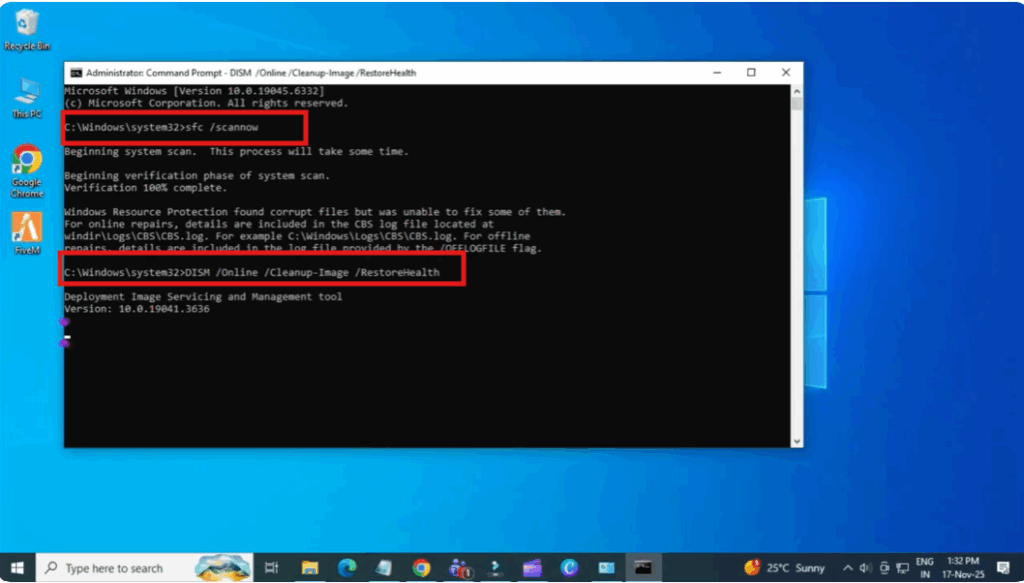Image resolution: width=1024 pixels, height=583 pixels.
Task: Open Recycle Bin from the desktop
Action: [27, 25]
